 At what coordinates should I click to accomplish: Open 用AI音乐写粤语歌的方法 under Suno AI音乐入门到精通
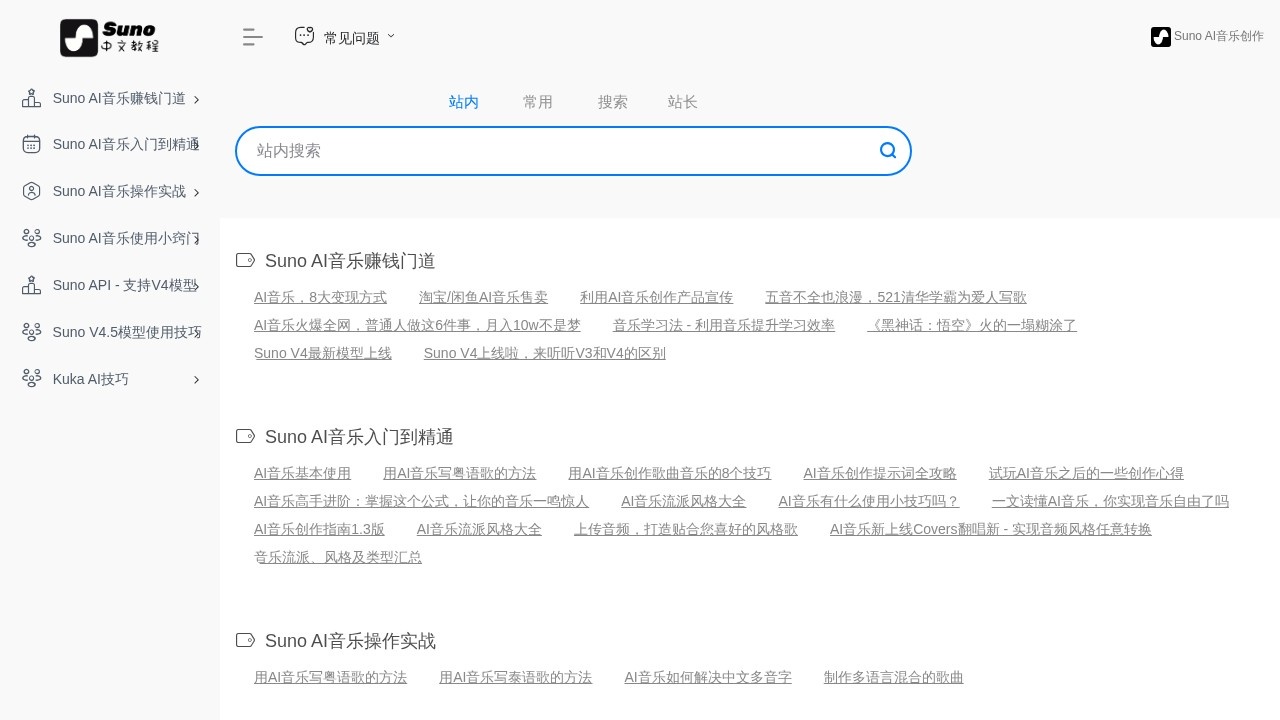click(459, 473)
